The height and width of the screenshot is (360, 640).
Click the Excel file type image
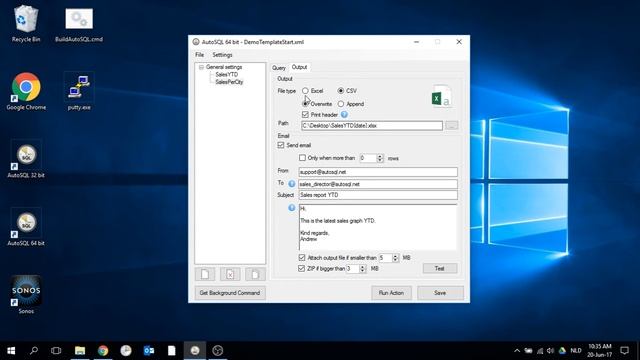coord(441,96)
